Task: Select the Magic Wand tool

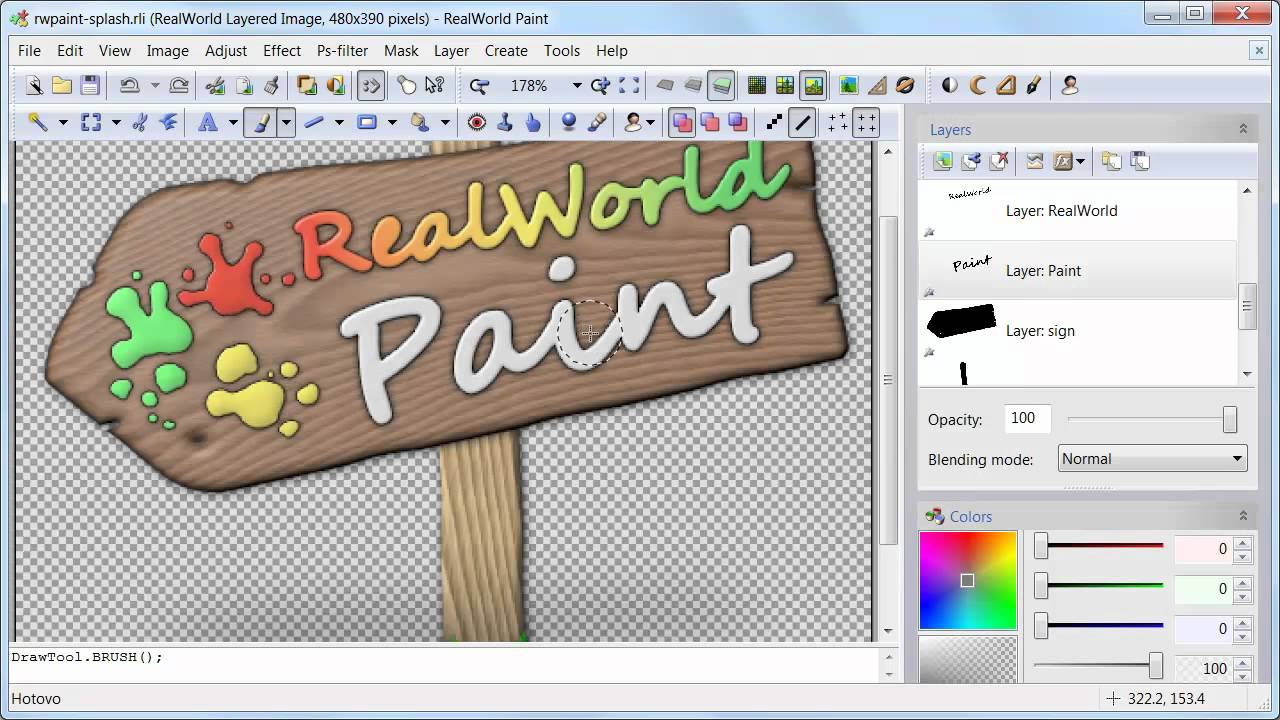Action: pos(38,122)
